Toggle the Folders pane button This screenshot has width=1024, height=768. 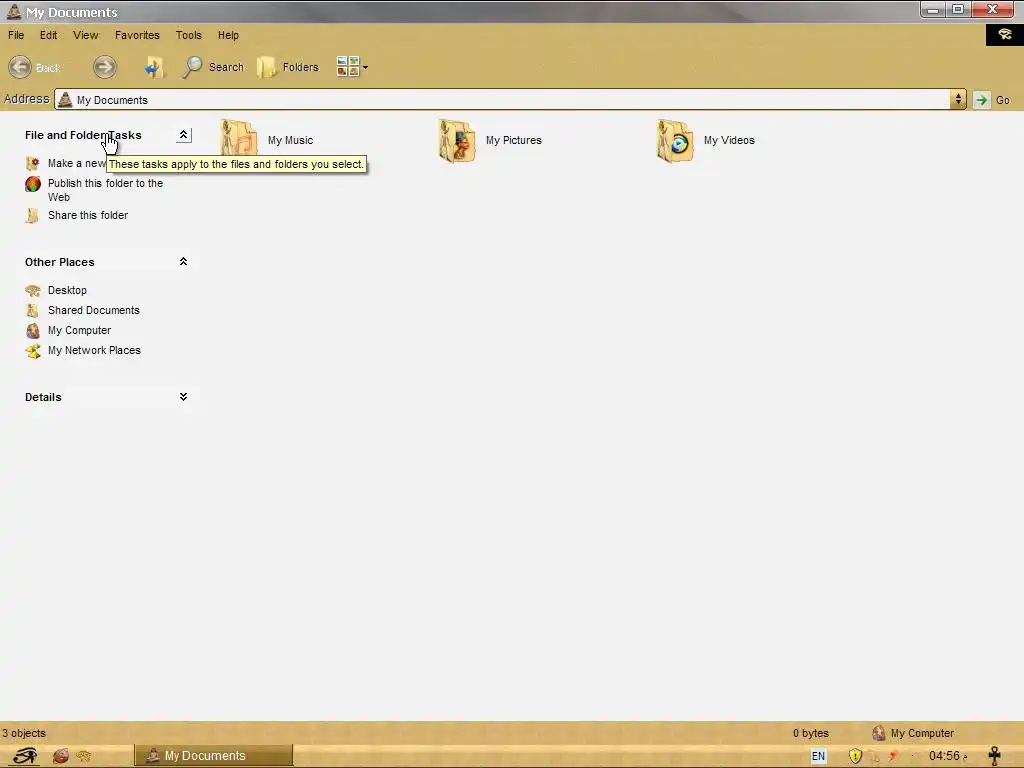tap(288, 67)
